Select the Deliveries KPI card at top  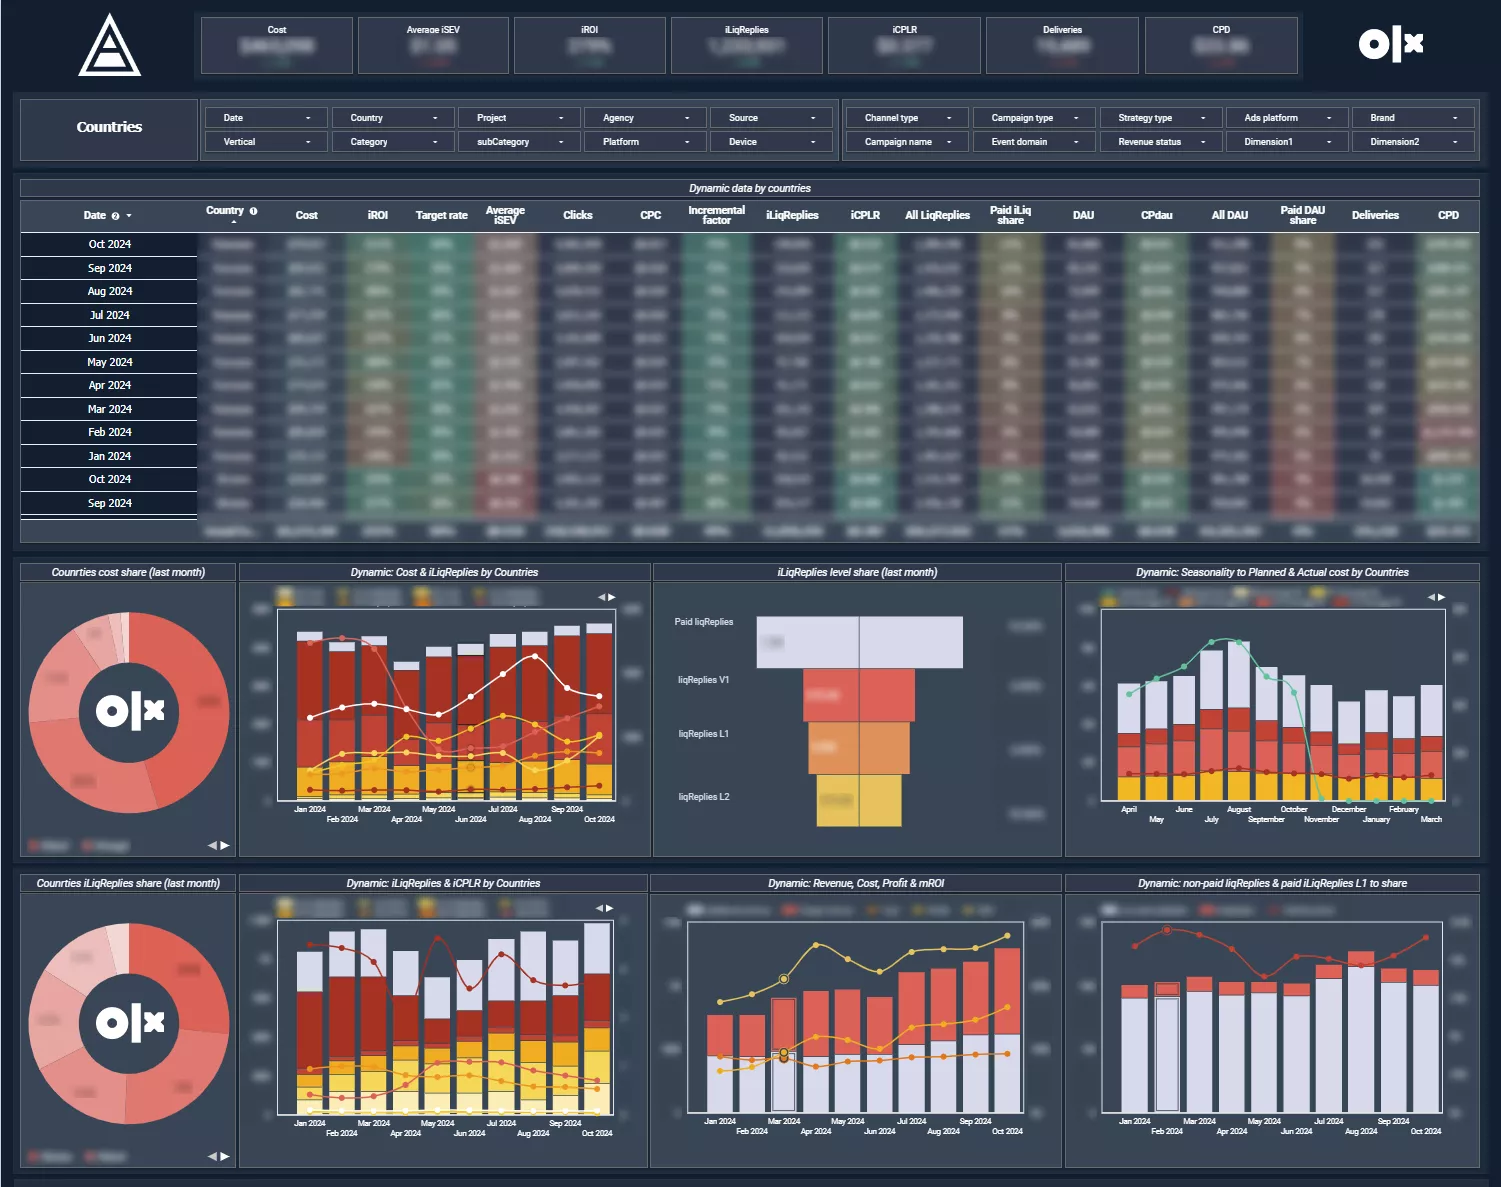pos(1062,46)
